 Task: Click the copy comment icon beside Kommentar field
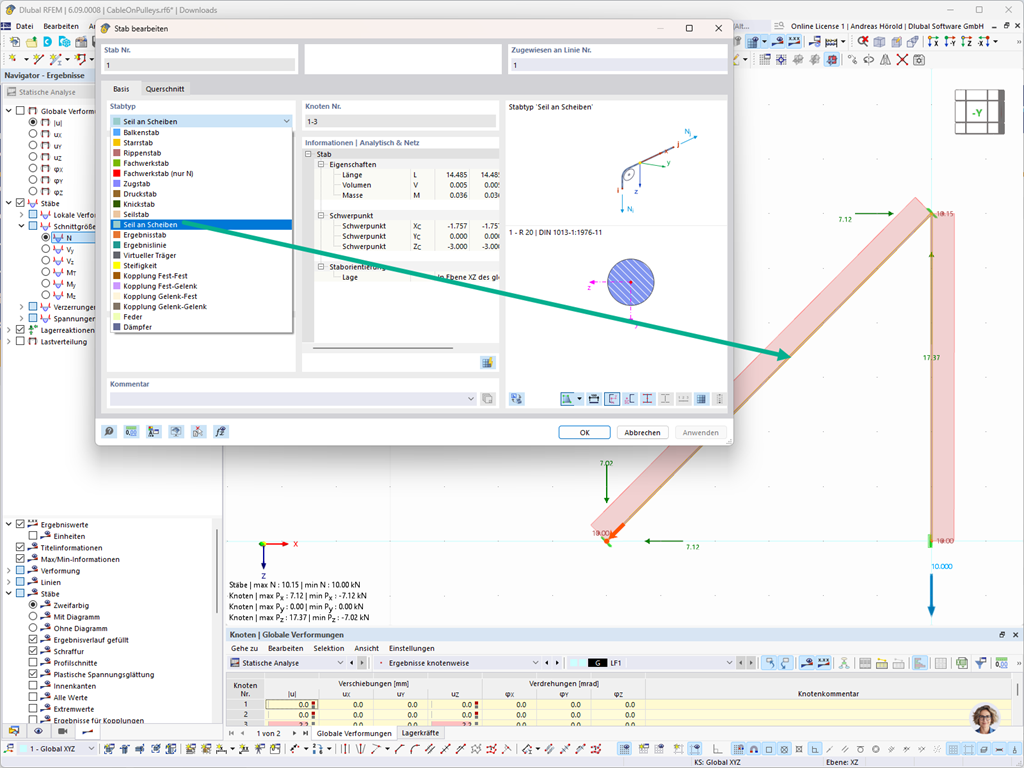tap(487, 398)
